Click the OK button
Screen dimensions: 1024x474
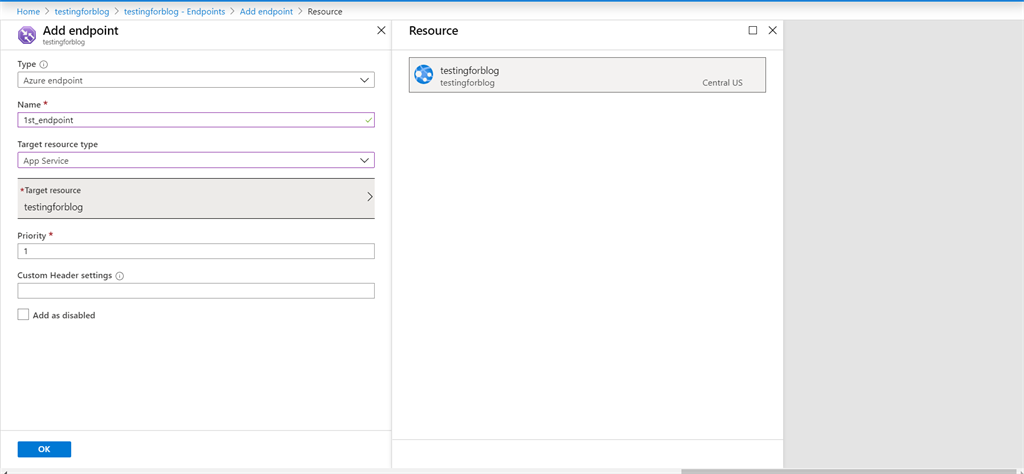point(44,449)
